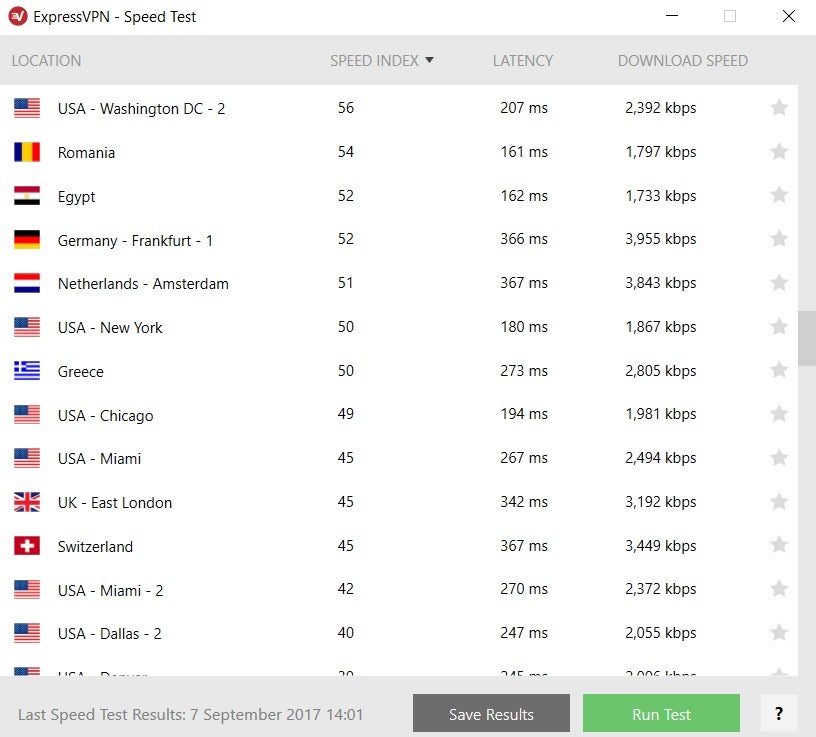This screenshot has height=737, width=816.
Task: Mark Egypt as favorite with star
Action: 779,195
